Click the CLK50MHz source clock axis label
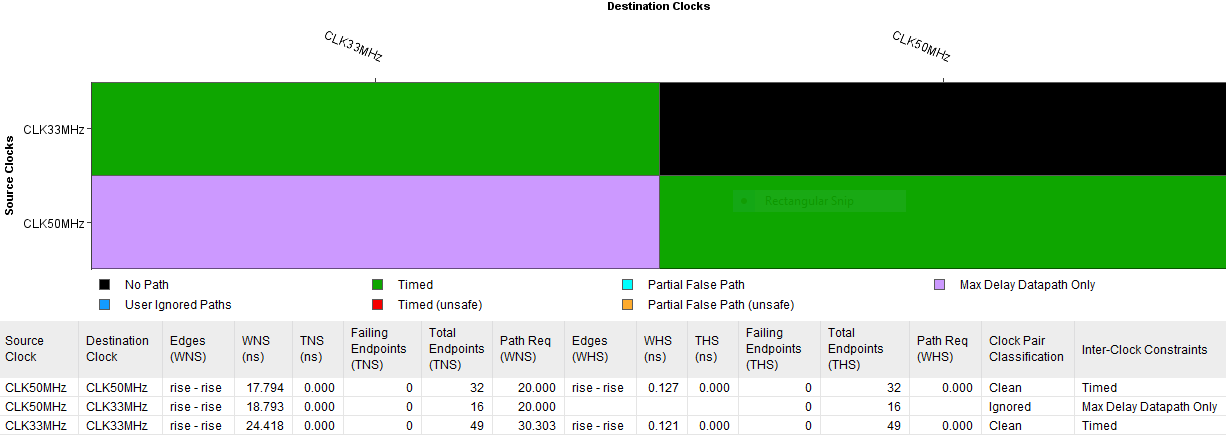The width and height of the screenshot is (1226, 440). 53,223
